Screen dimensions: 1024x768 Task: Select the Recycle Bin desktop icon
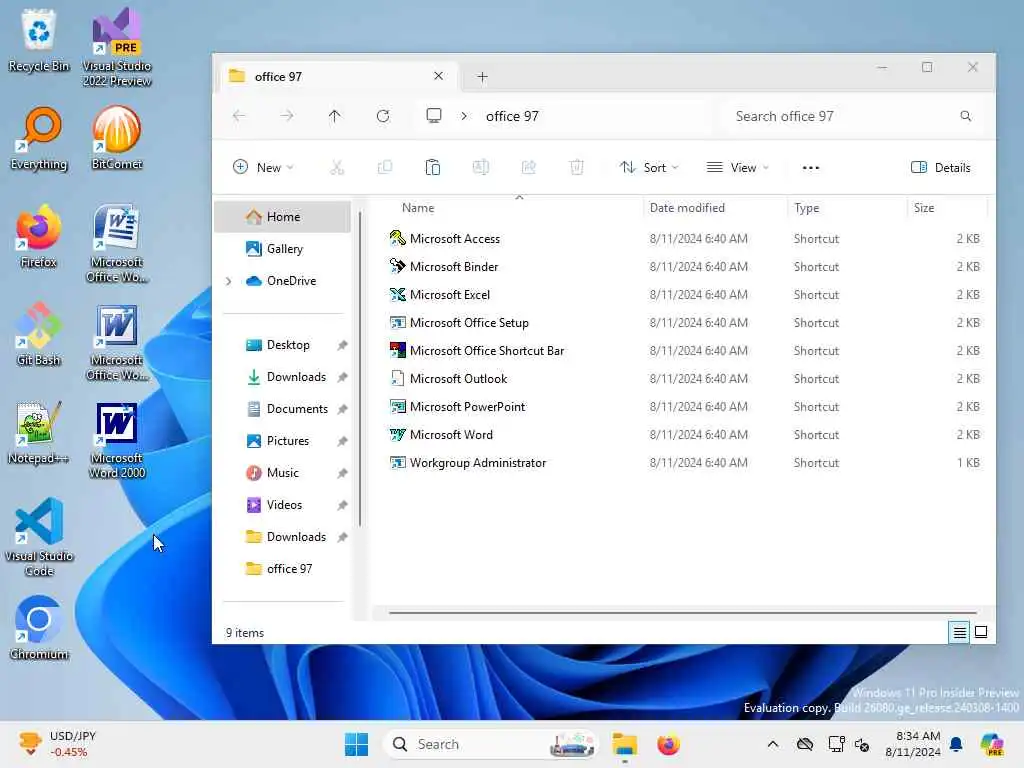pyautogui.click(x=39, y=40)
